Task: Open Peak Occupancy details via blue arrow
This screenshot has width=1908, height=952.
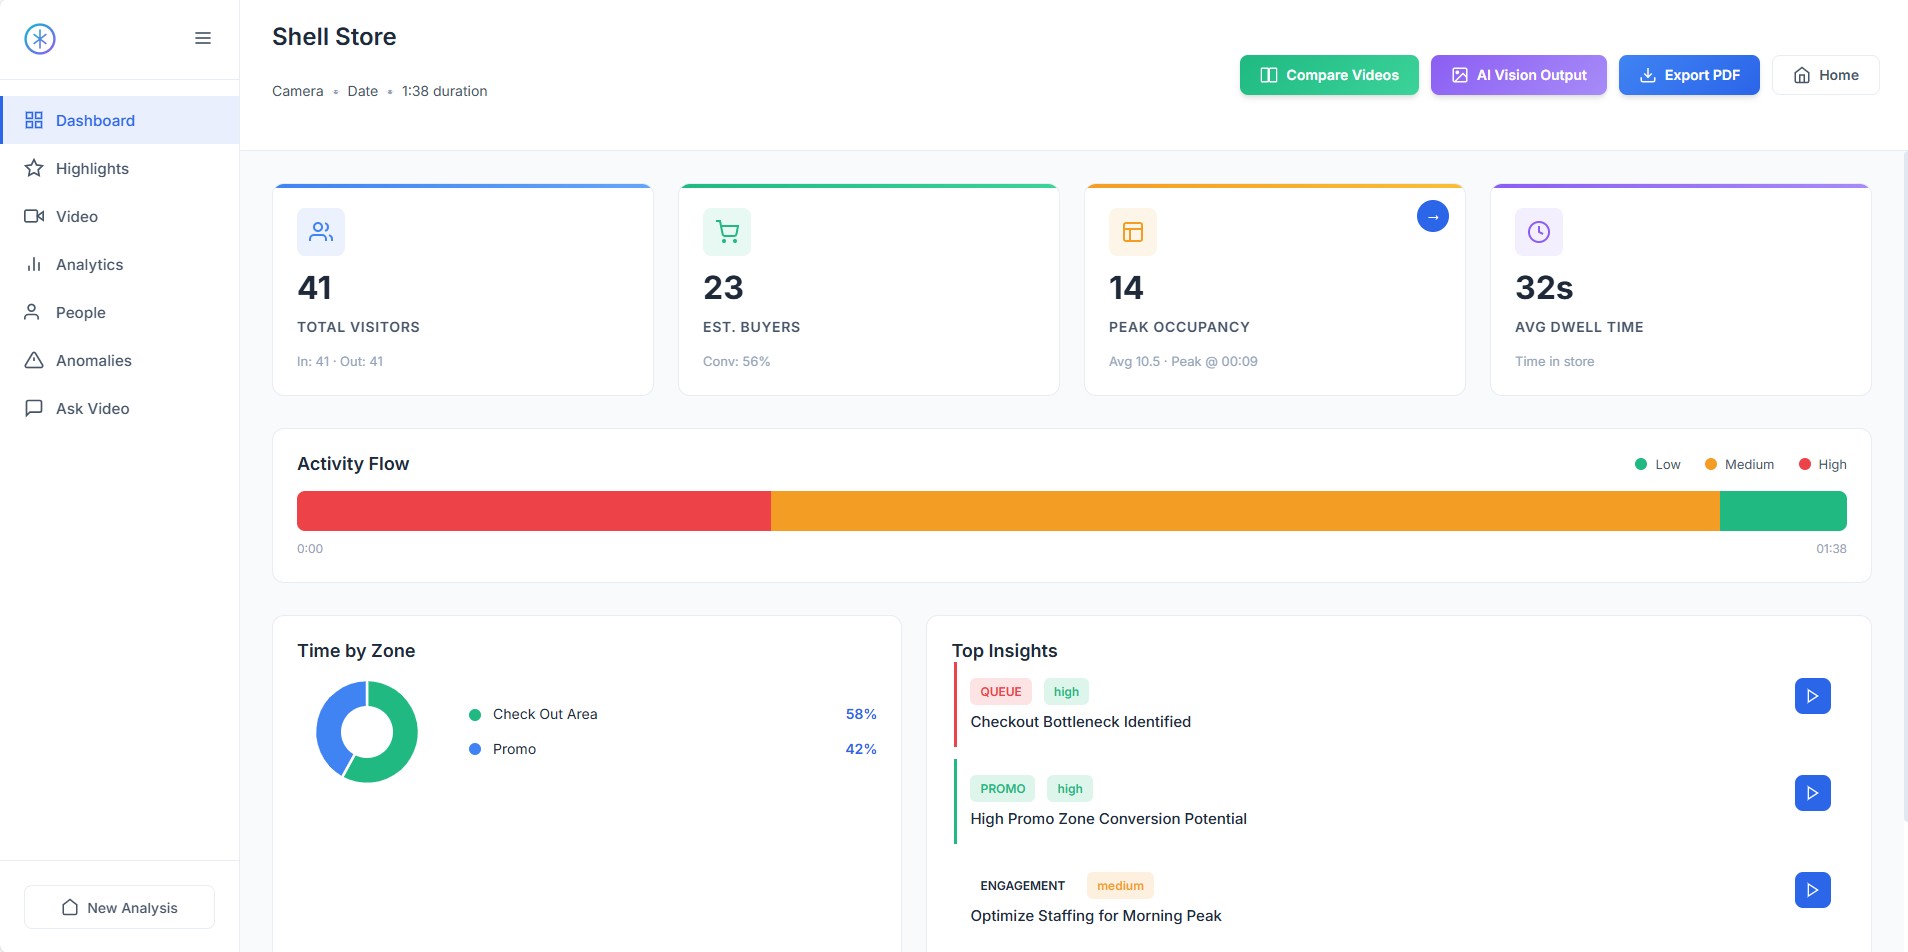Action: tap(1432, 217)
